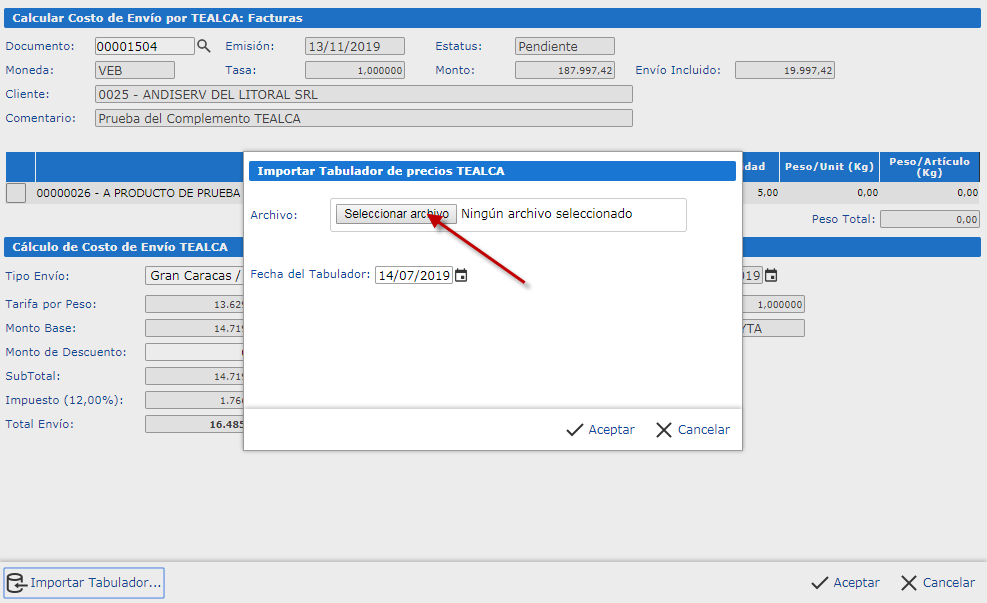Click the Monto de Descuento field

[x=195, y=352]
